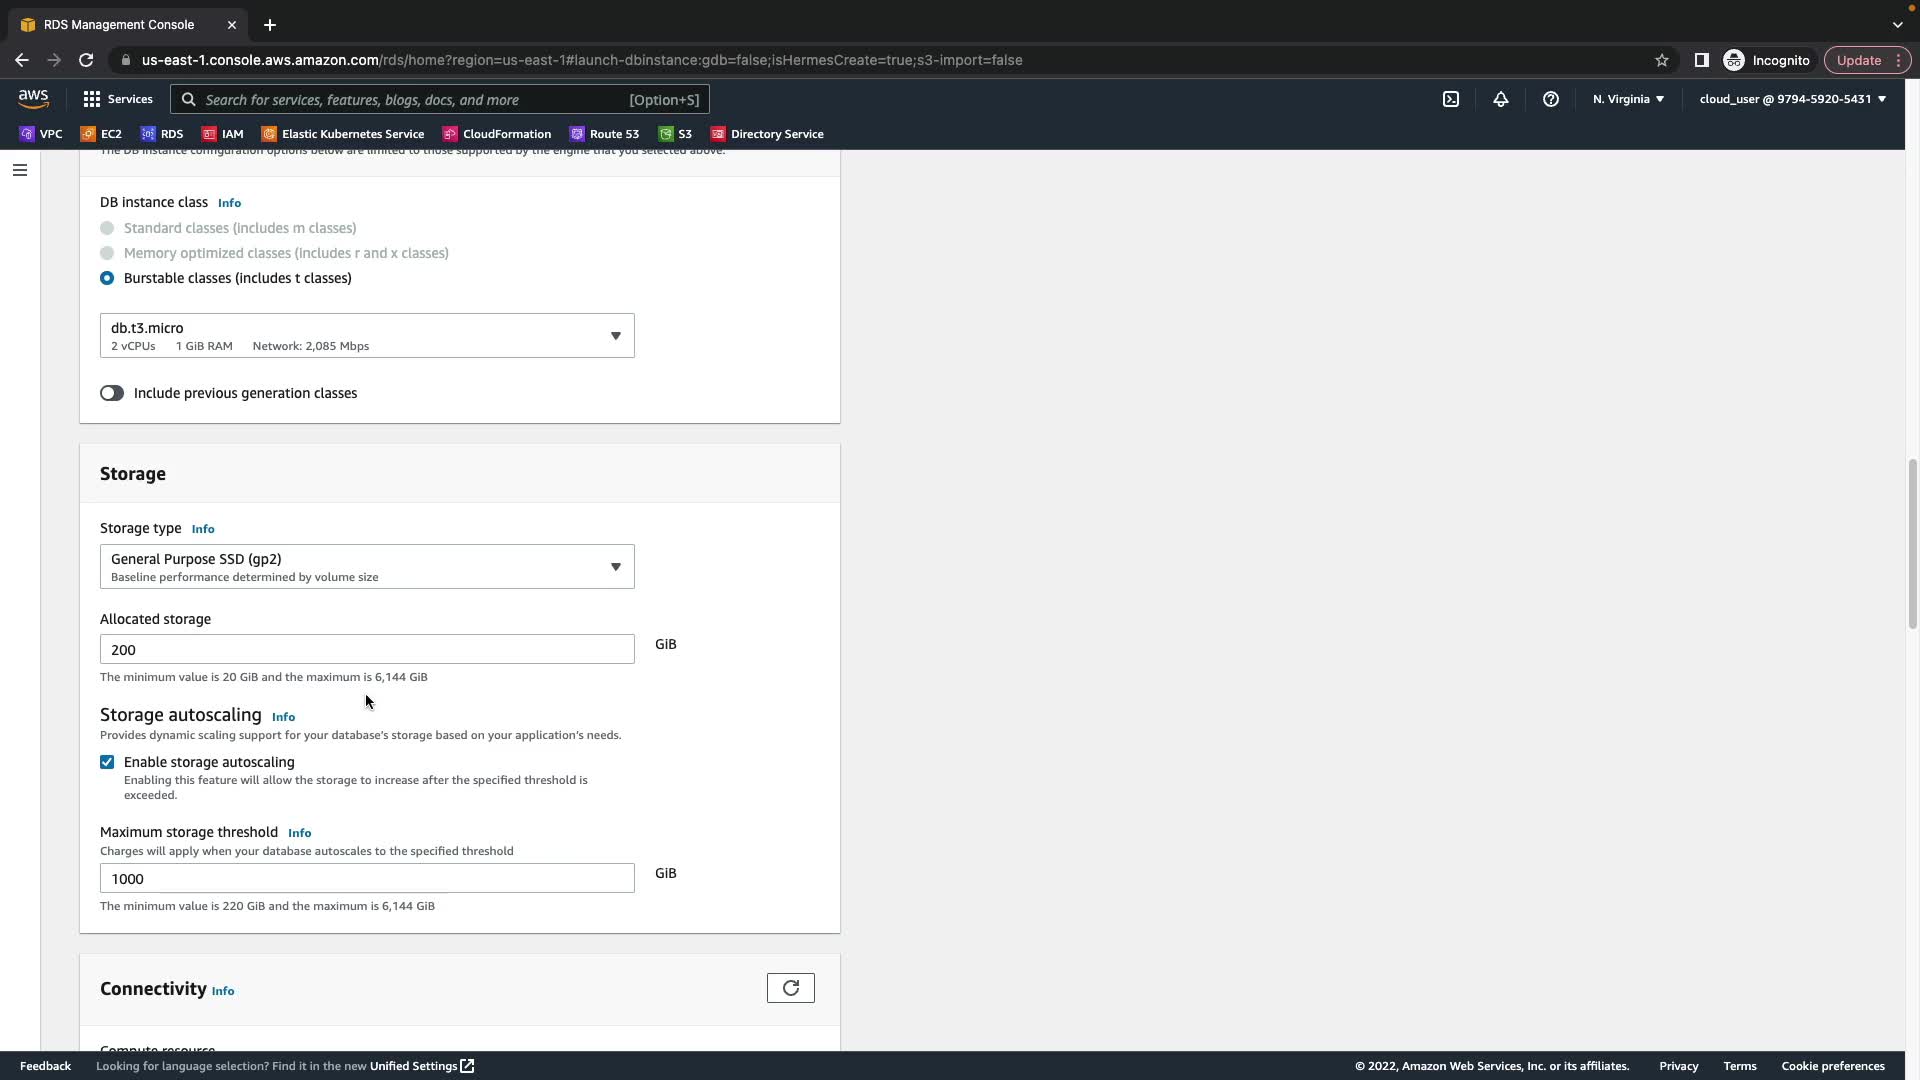Open the cloud_user account menu
The height and width of the screenshot is (1080, 1920).
point(1792,99)
